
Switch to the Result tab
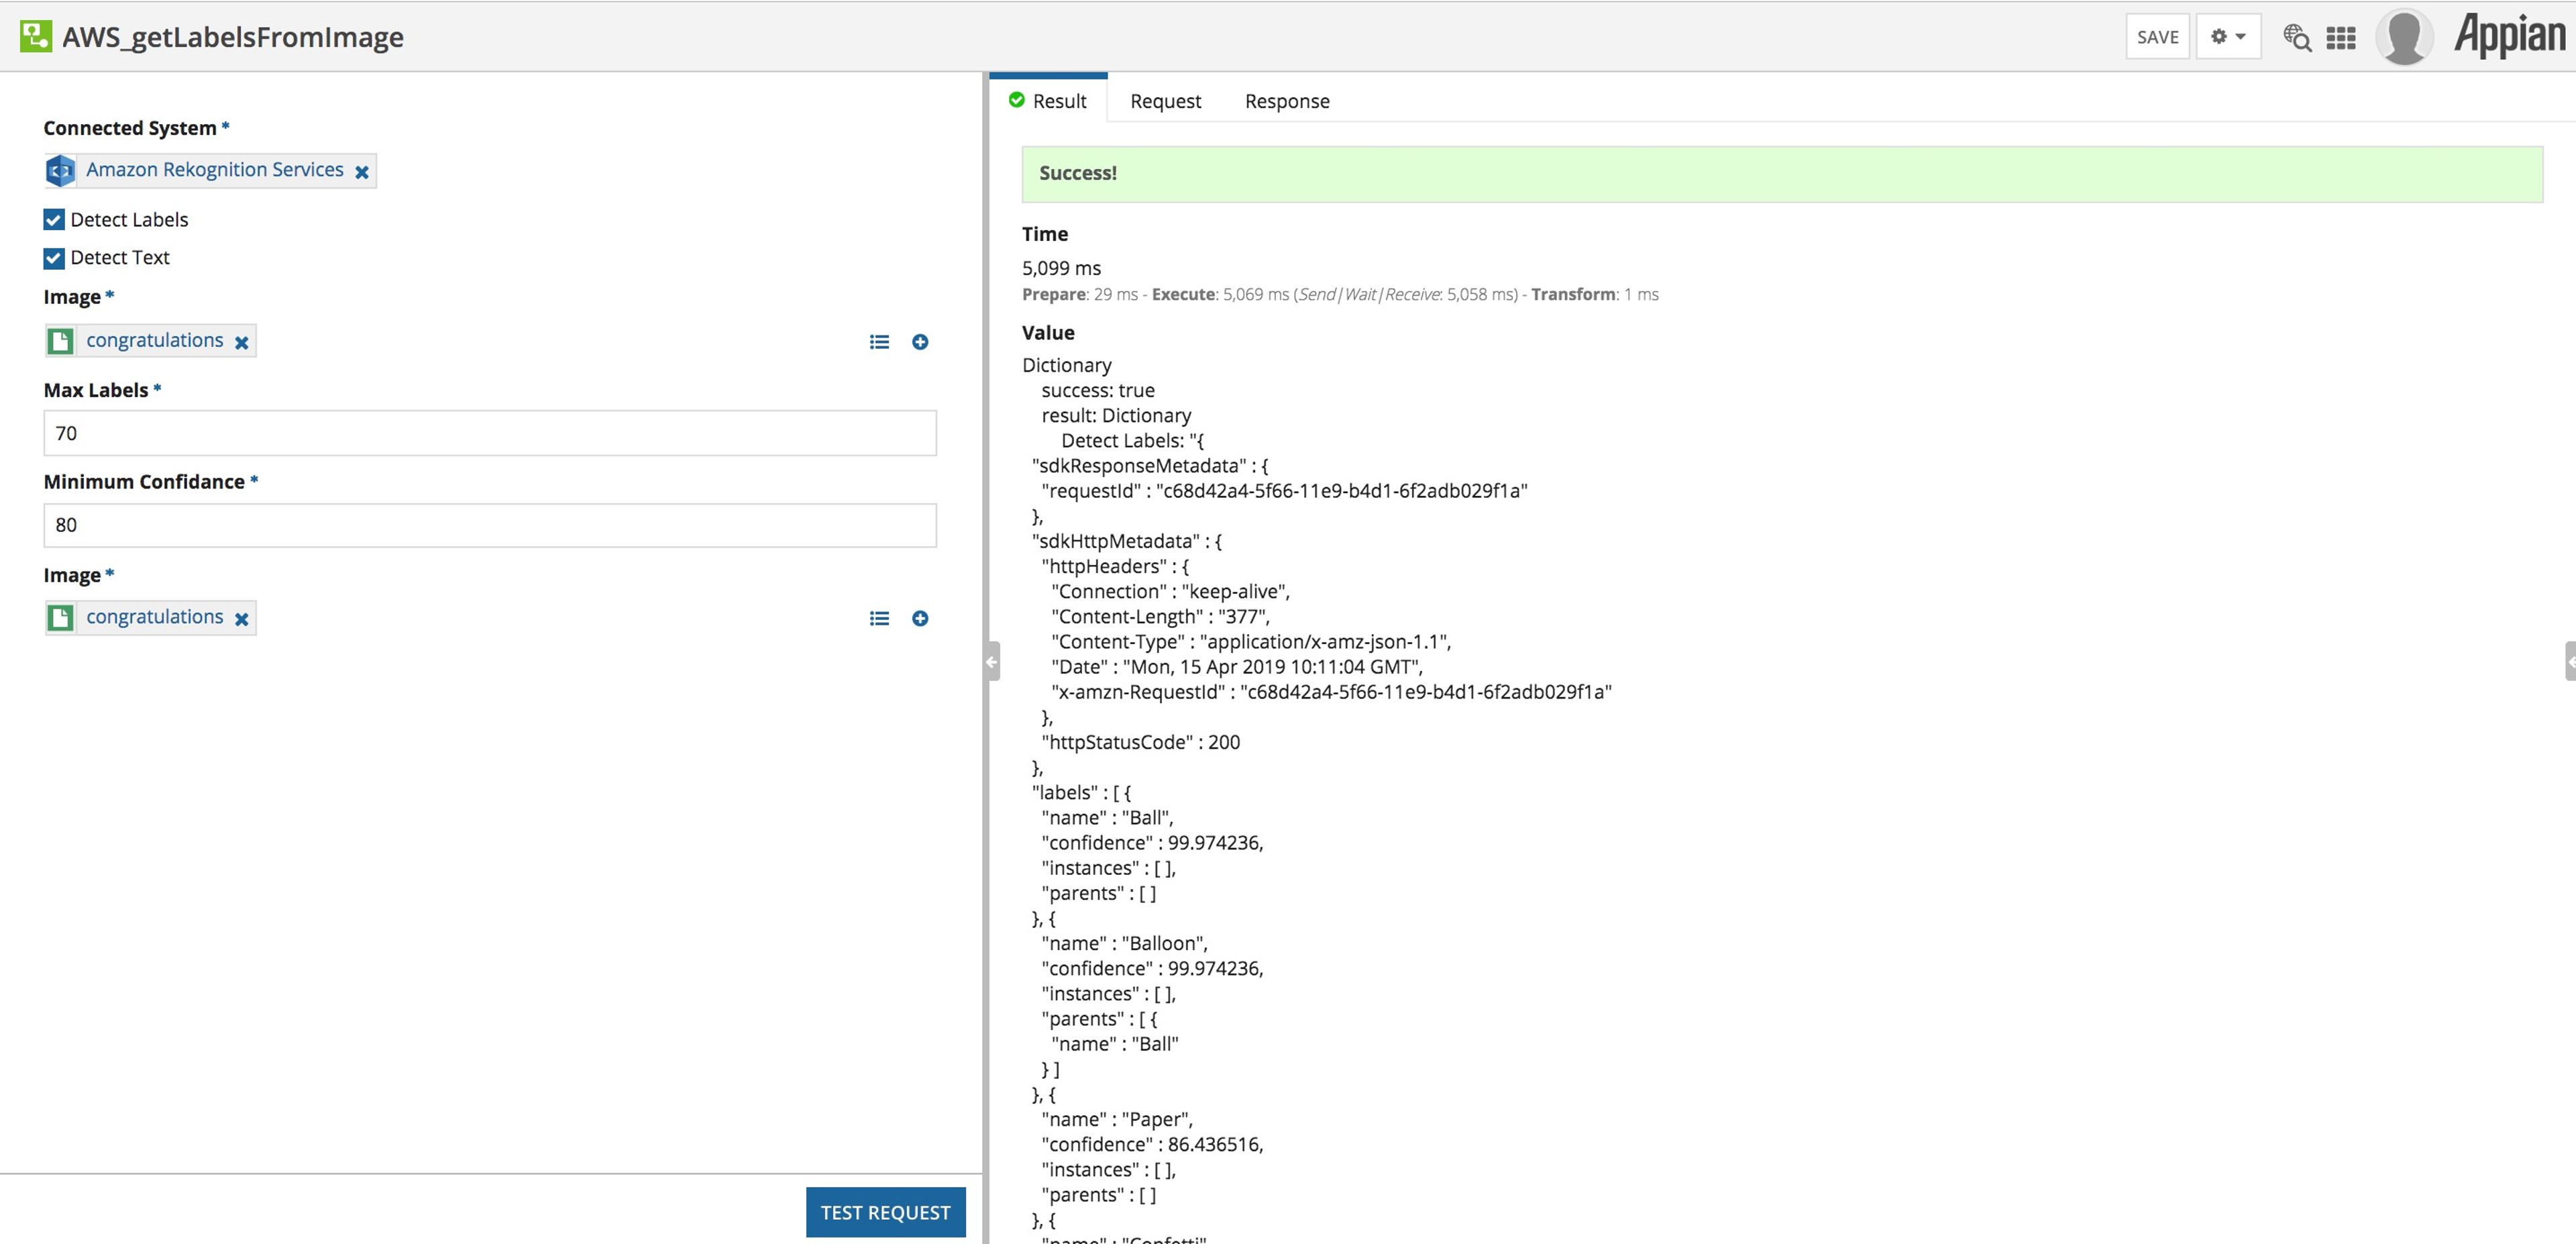pos(1048,101)
